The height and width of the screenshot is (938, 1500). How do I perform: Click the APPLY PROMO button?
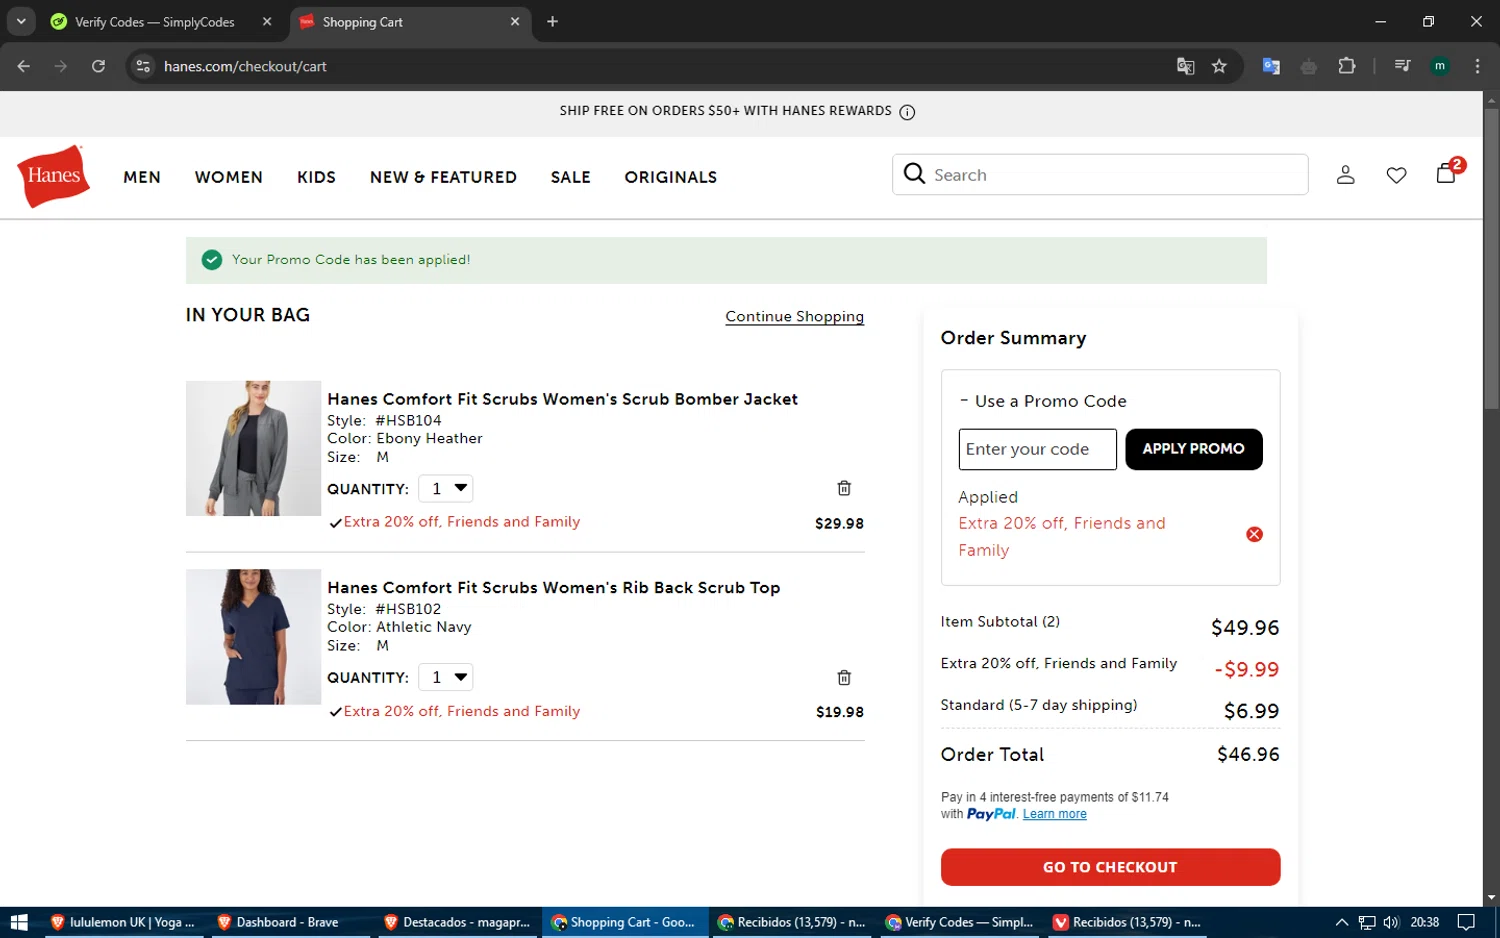[1194, 449]
